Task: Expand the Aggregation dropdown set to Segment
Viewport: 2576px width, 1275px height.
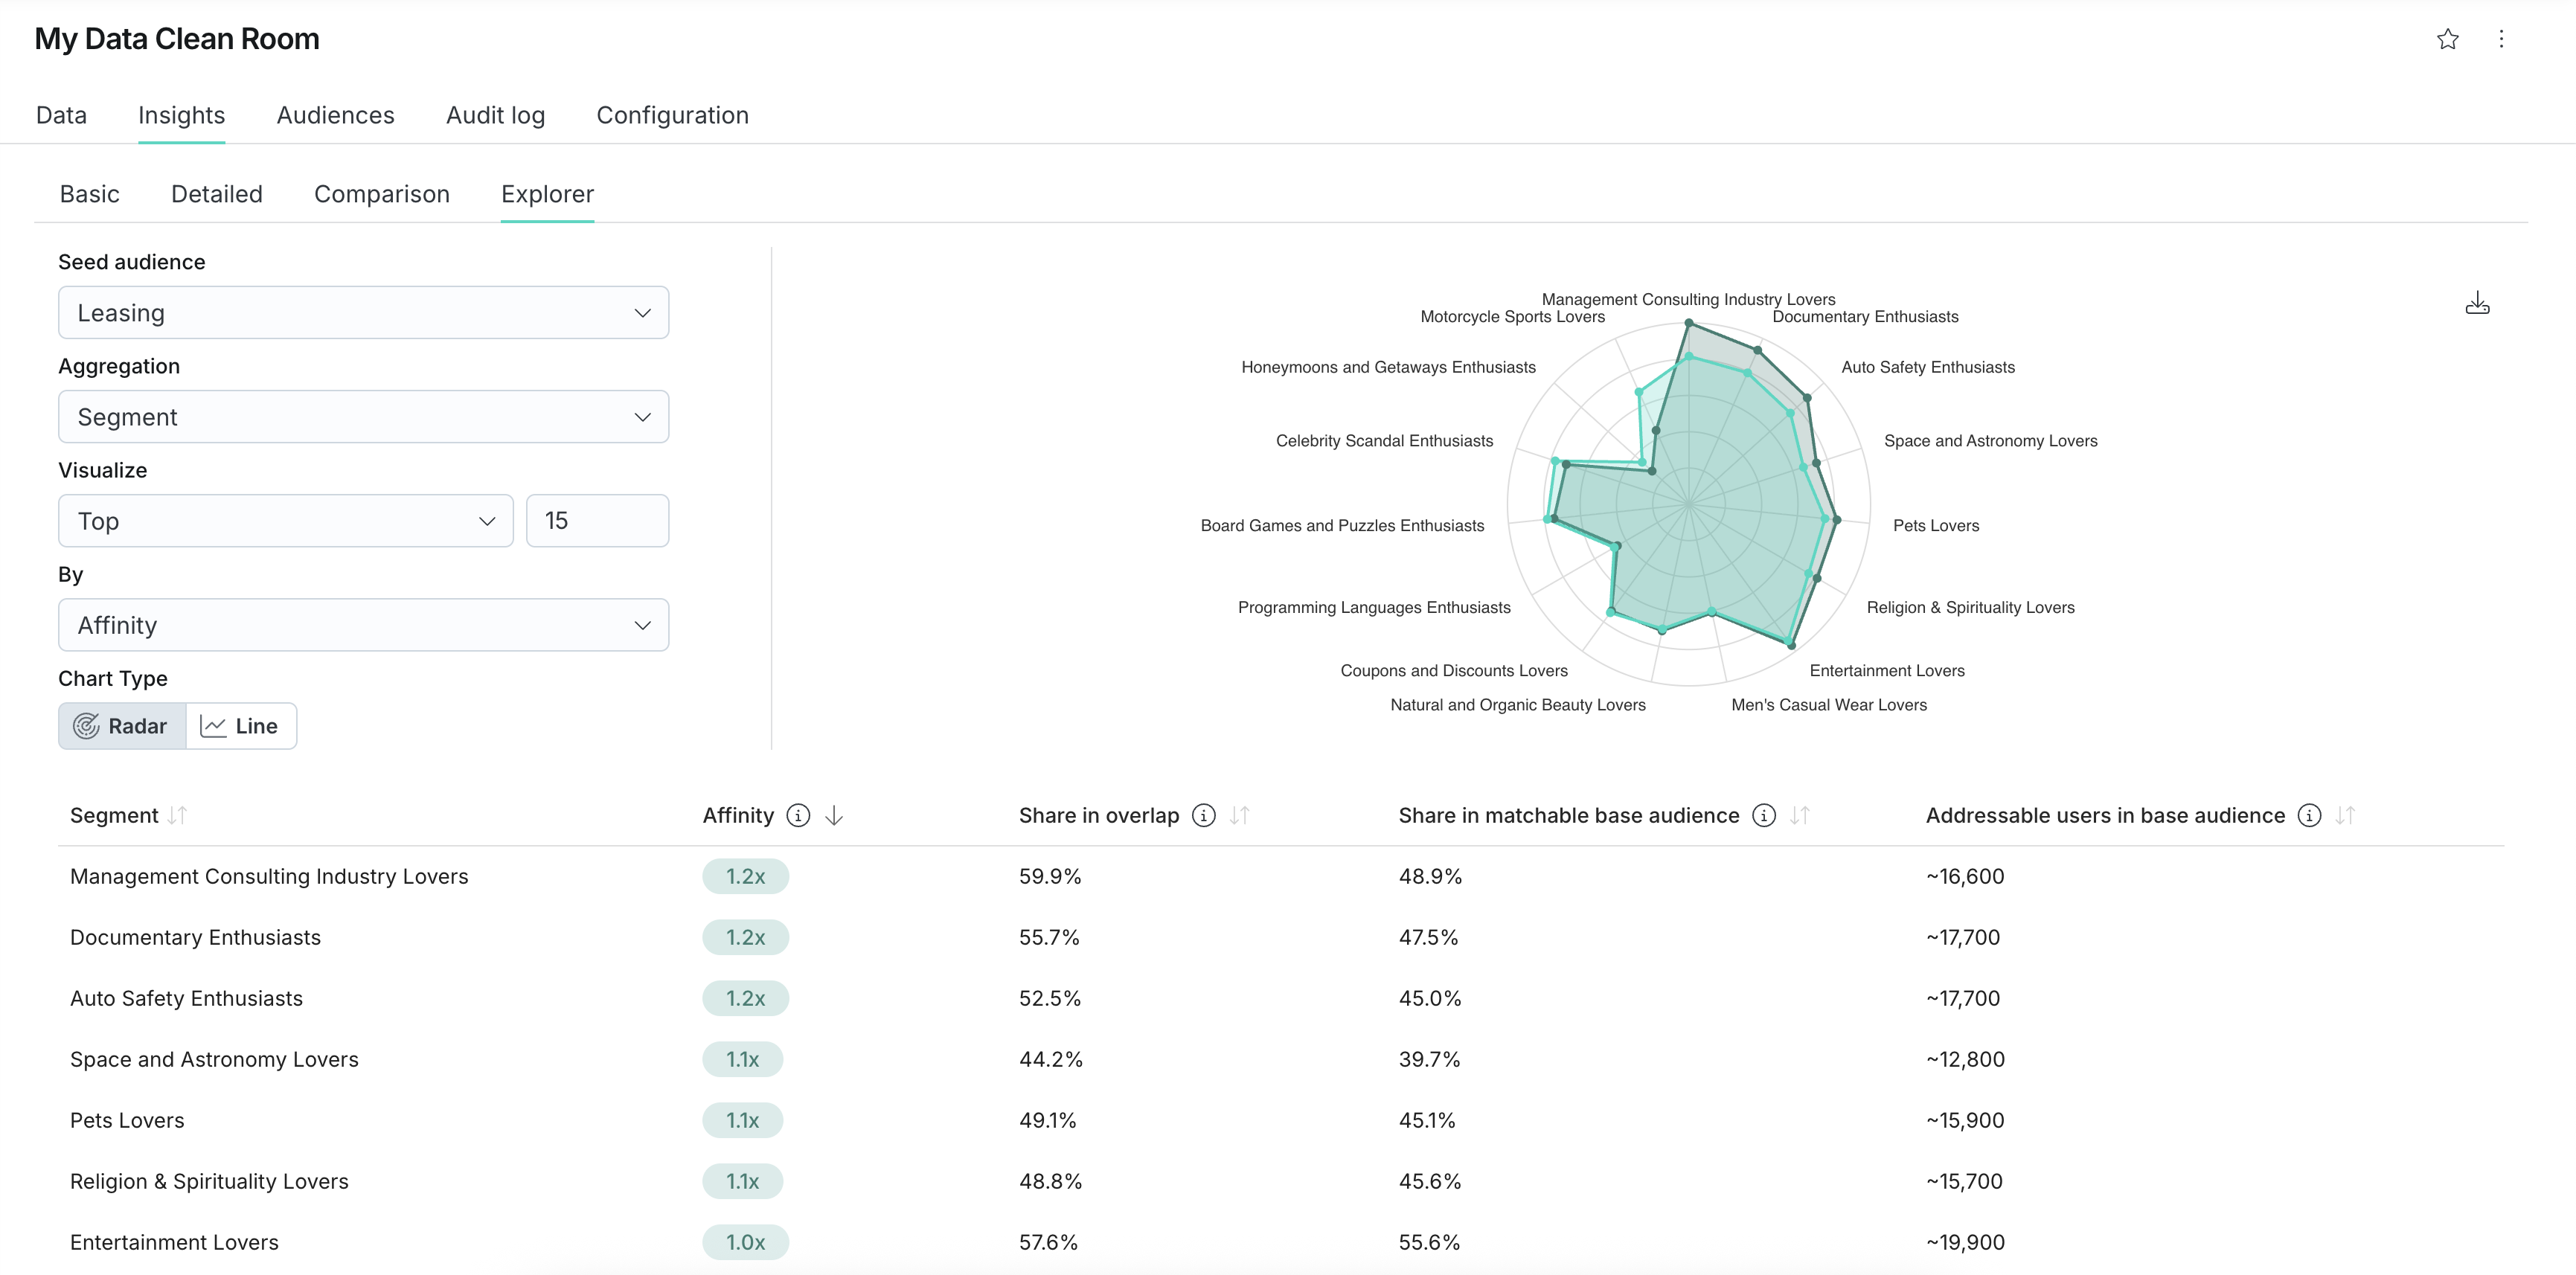Action: coord(363,416)
